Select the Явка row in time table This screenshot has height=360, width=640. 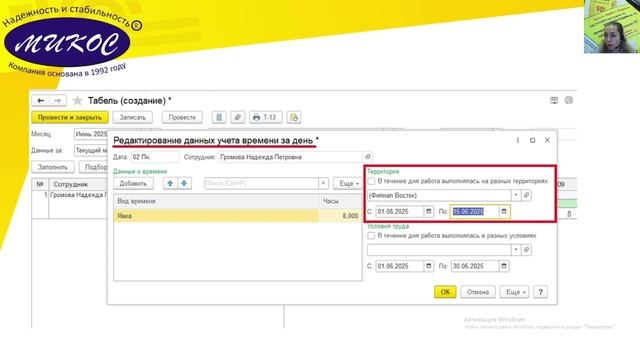pos(237,216)
